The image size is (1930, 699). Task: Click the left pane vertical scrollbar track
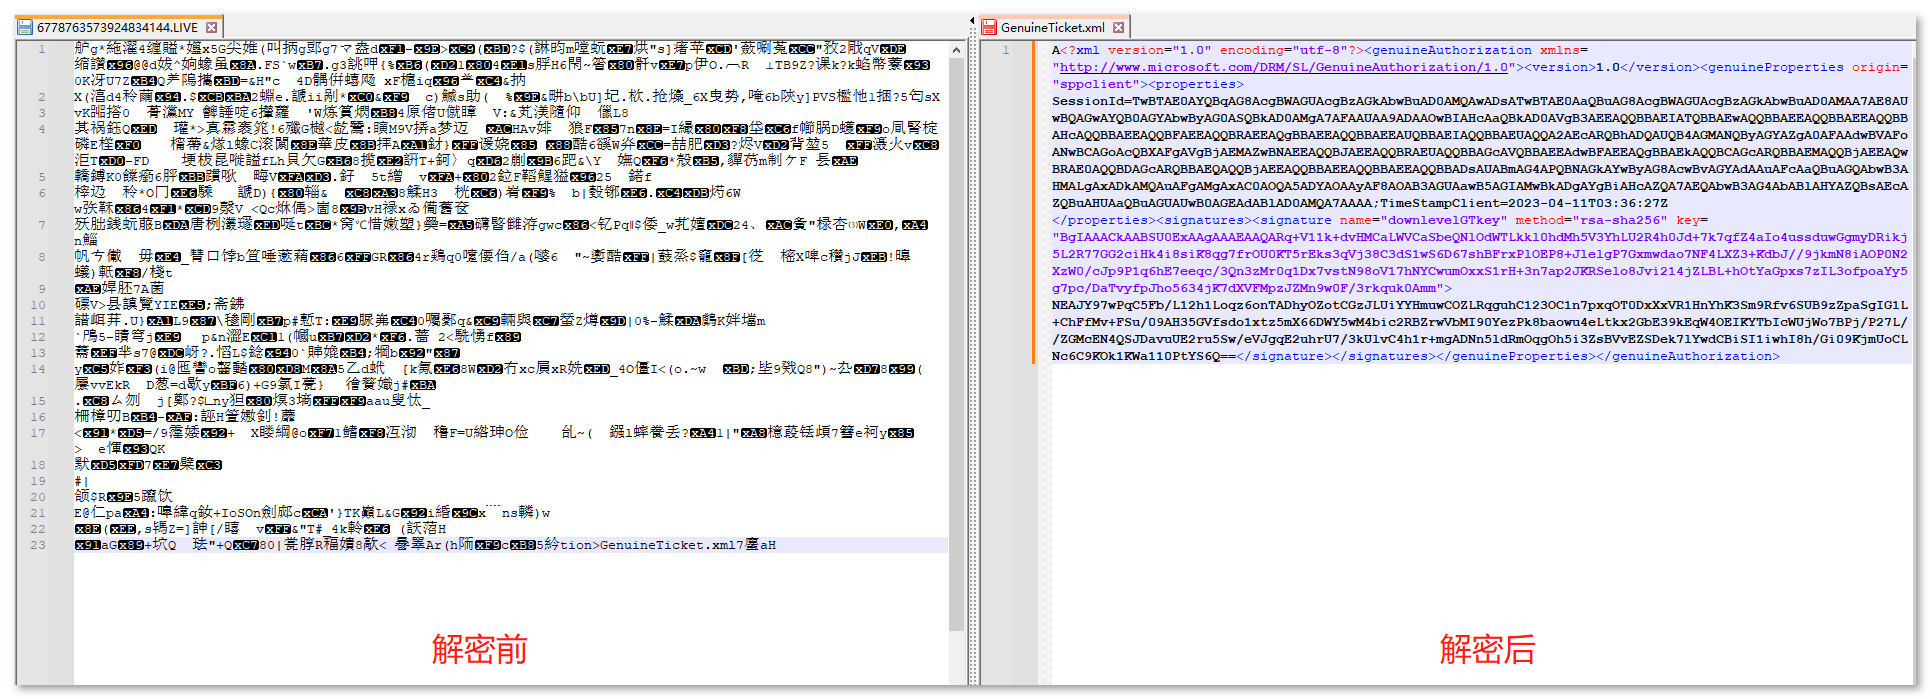(x=956, y=400)
